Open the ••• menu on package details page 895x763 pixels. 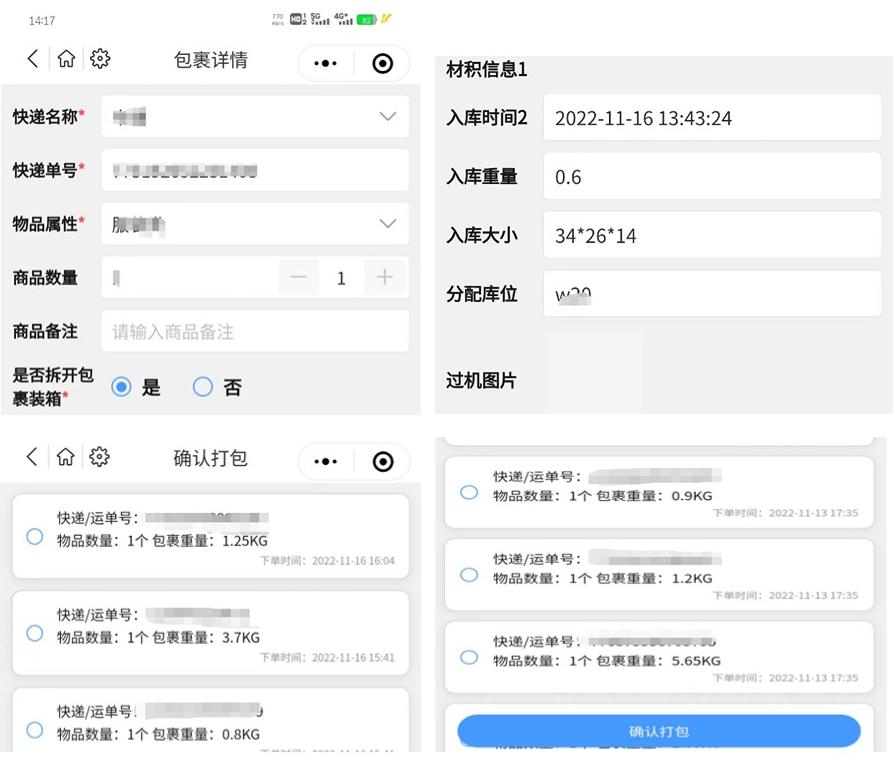324,63
